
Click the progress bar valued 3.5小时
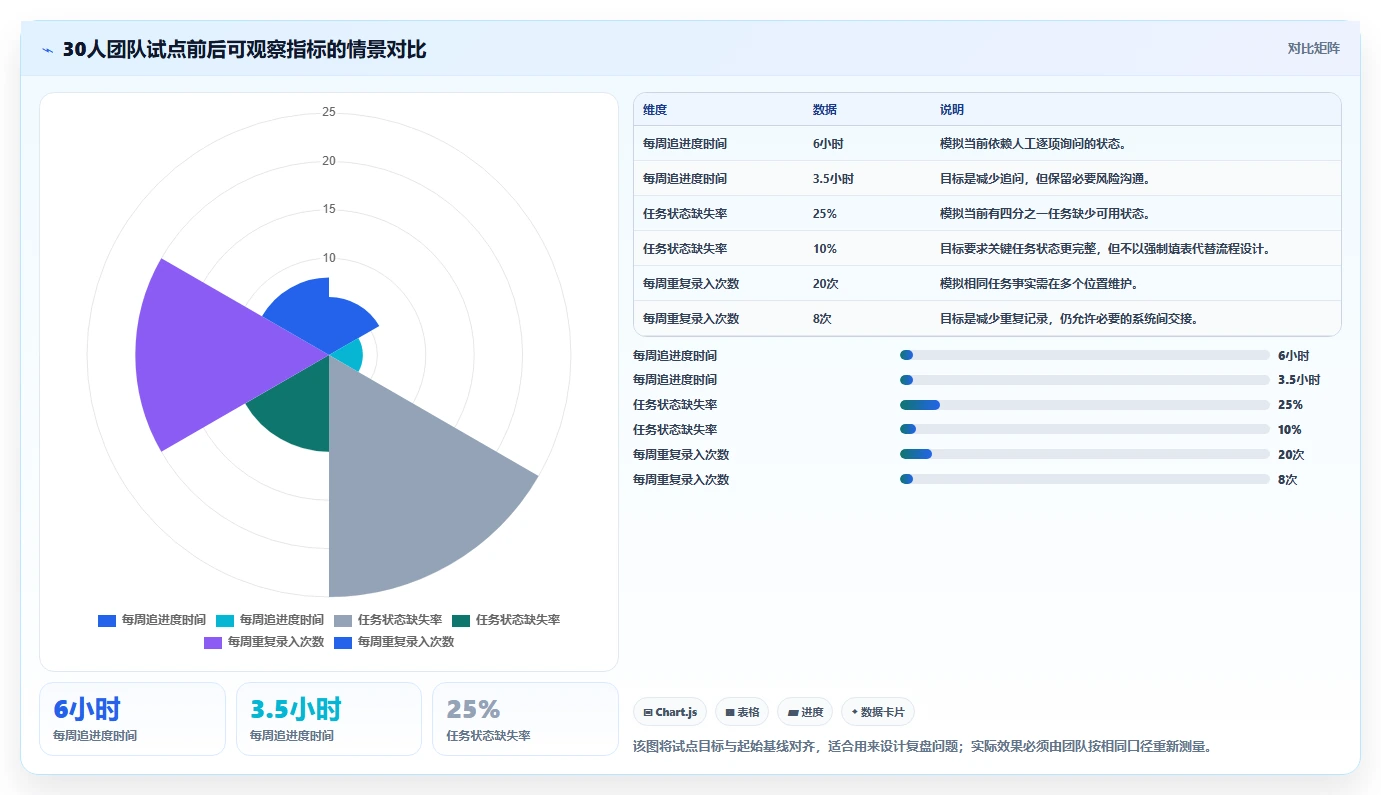1085,380
